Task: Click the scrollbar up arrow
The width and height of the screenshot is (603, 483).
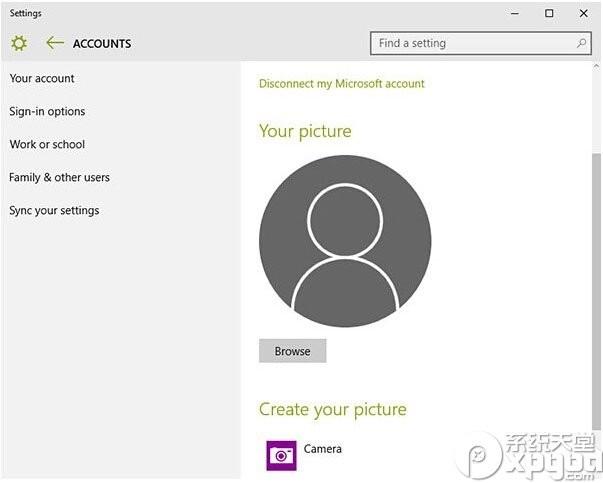Action: [x=596, y=66]
